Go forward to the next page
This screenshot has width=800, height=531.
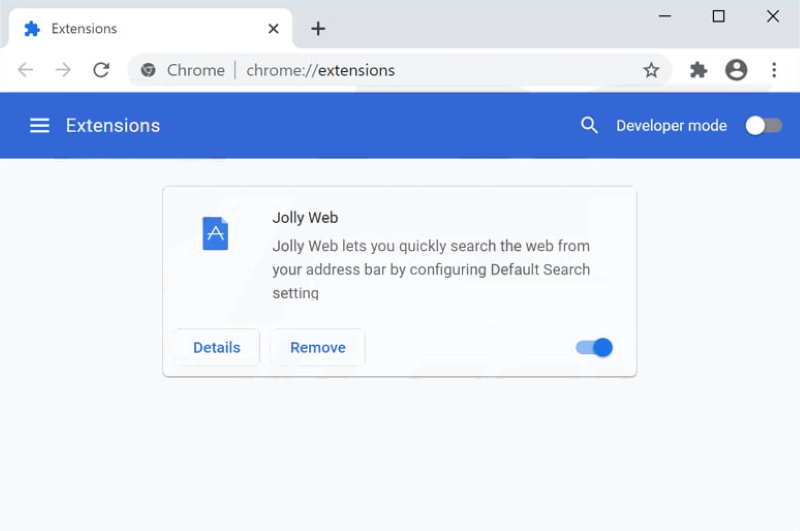click(63, 70)
